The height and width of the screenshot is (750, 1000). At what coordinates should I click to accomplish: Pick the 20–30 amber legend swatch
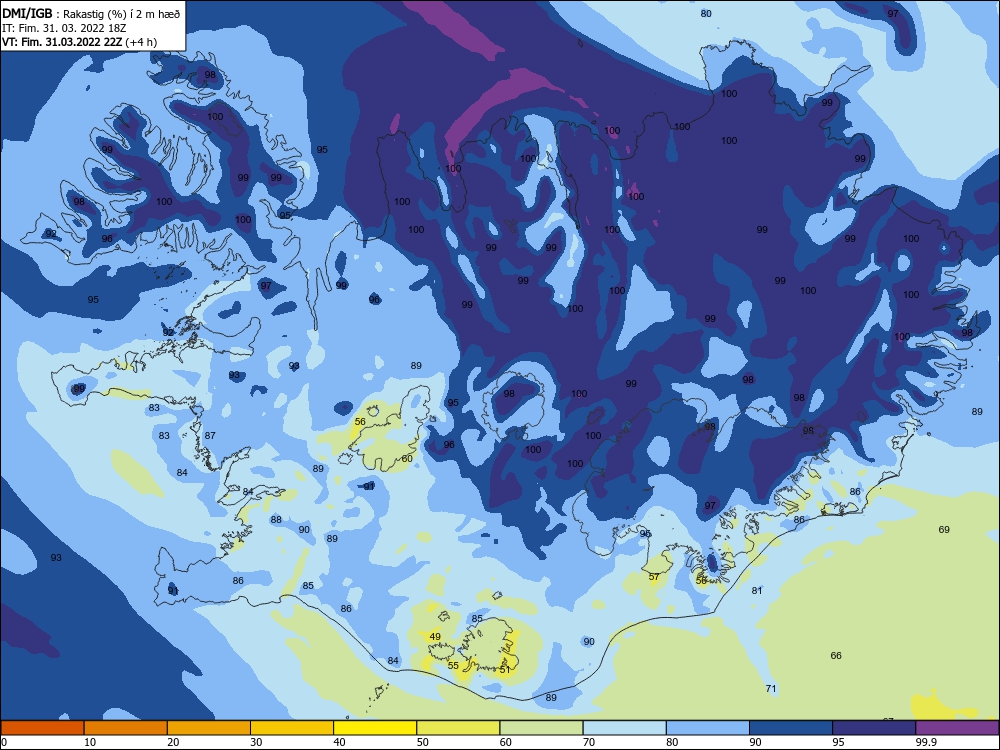209,728
